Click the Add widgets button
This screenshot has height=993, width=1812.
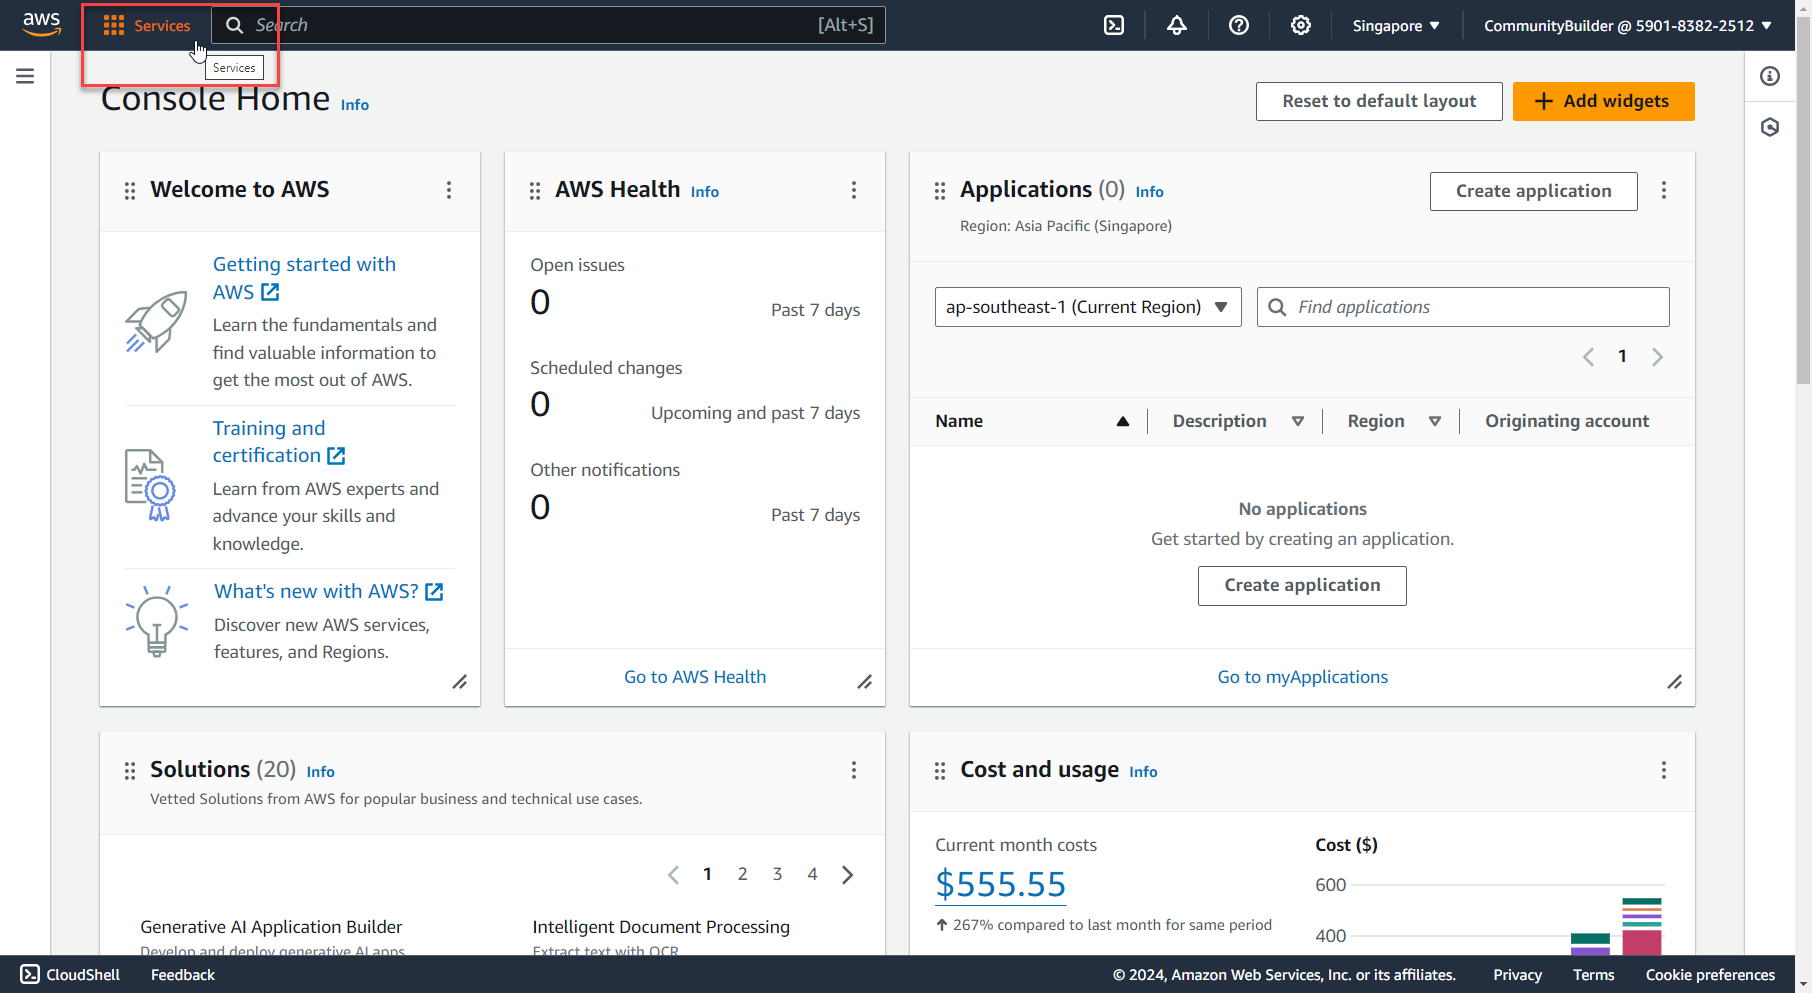1603,101
